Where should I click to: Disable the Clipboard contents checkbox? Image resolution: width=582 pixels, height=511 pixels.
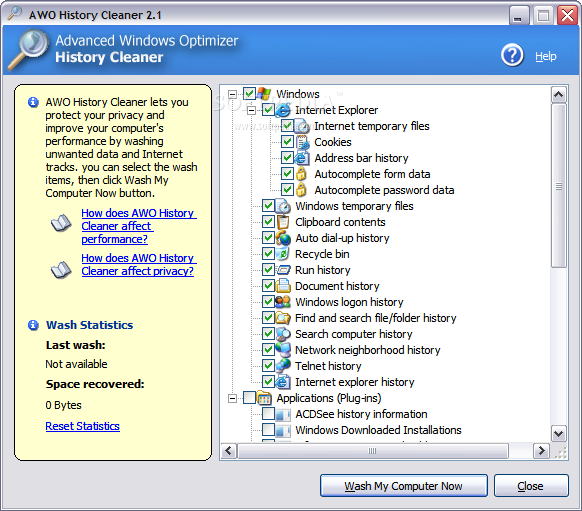[268, 222]
